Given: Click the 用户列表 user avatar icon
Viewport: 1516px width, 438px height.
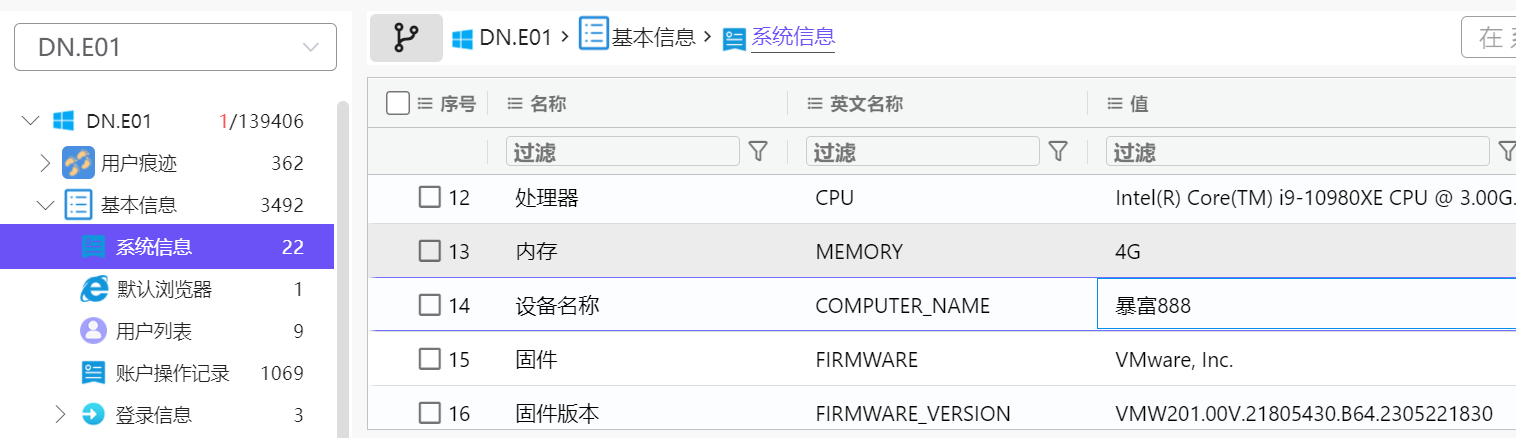Looking at the screenshot, I should pos(93,331).
